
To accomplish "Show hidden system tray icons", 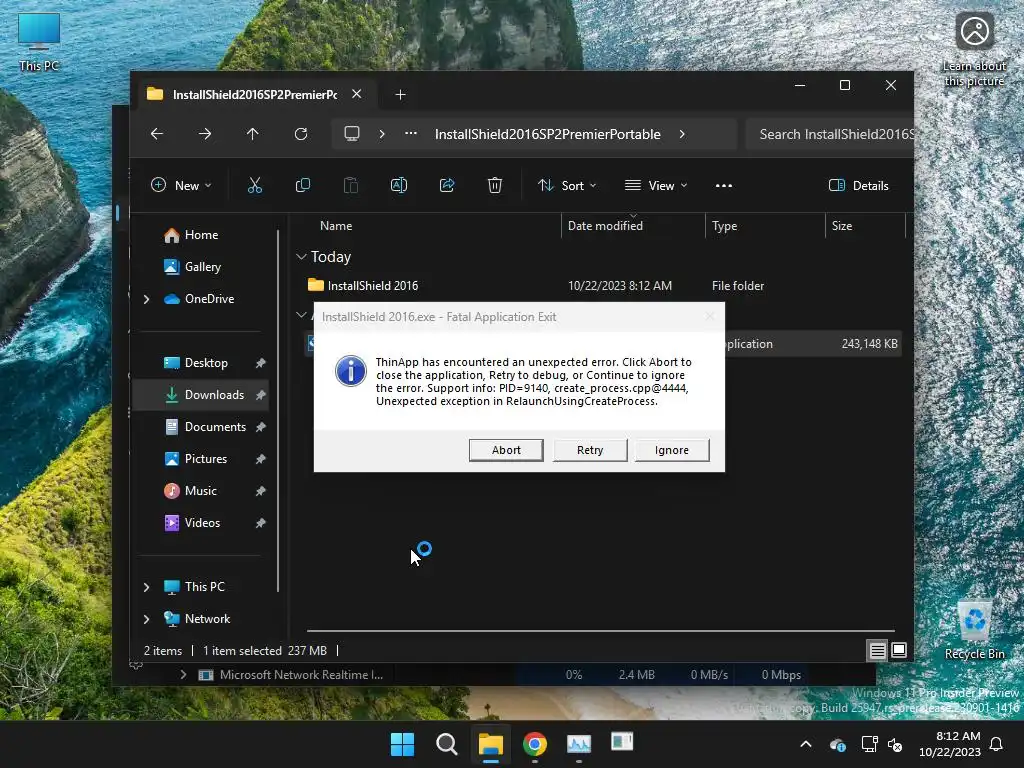I will (x=806, y=744).
